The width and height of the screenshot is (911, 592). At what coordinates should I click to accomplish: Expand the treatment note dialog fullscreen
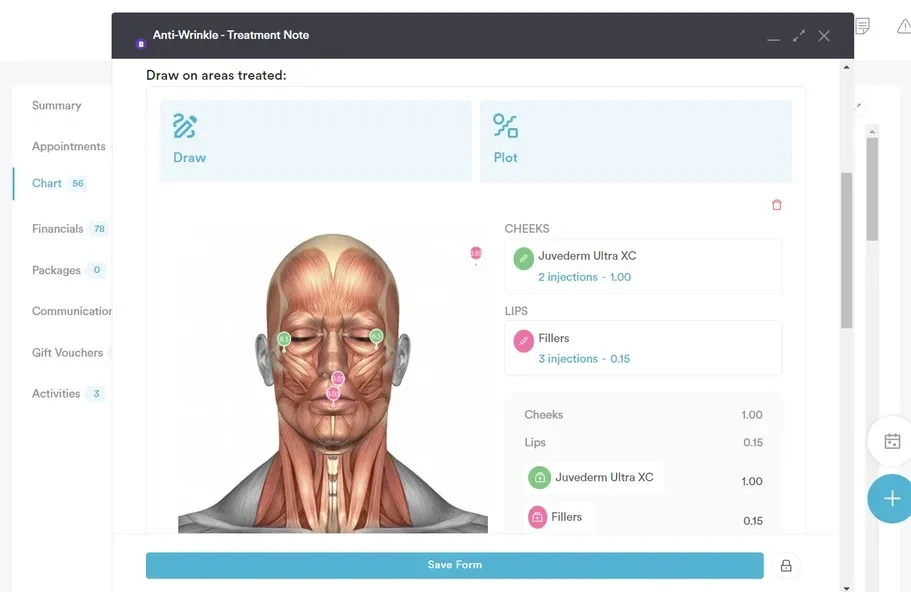[799, 36]
